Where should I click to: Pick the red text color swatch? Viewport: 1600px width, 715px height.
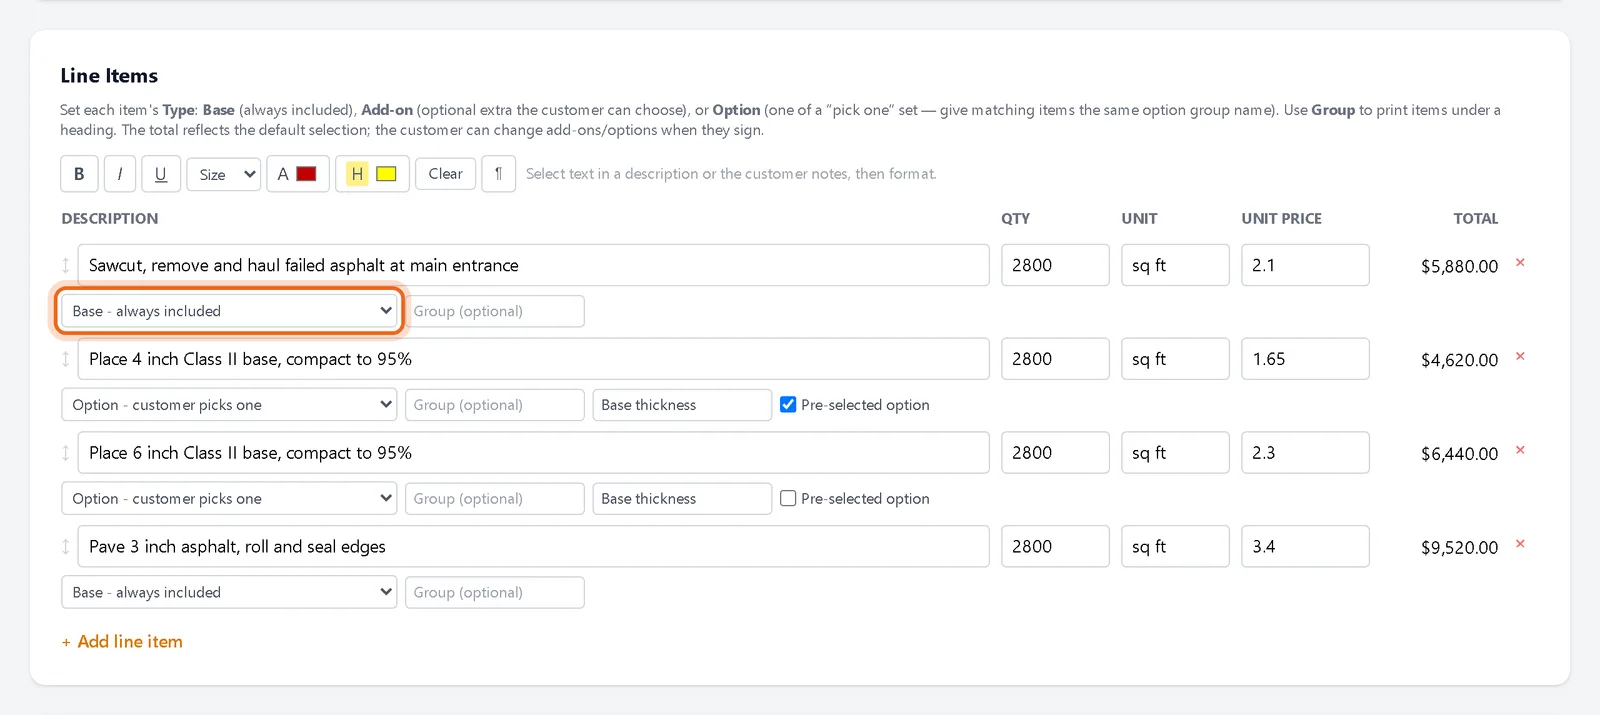point(307,174)
